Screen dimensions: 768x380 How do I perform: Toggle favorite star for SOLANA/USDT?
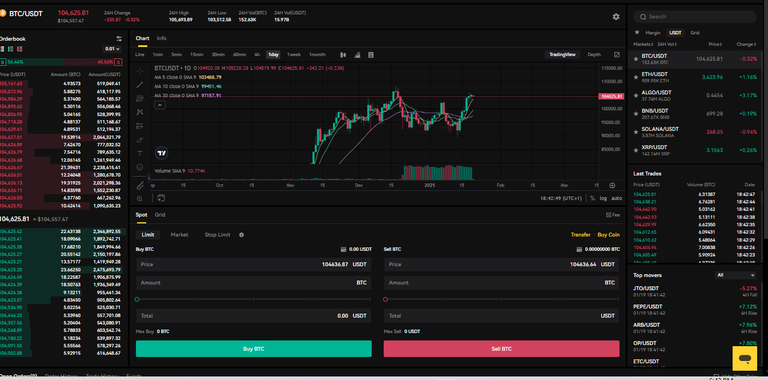coord(636,132)
